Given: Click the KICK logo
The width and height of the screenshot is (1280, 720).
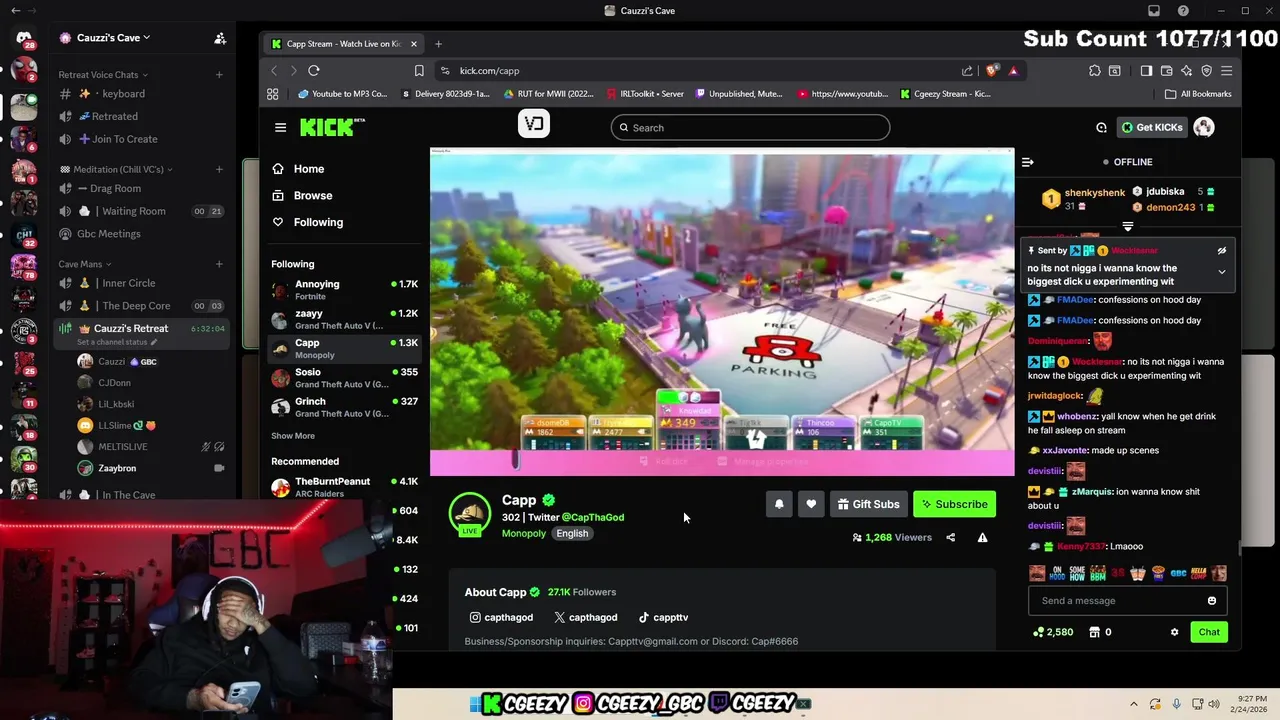Looking at the screenshot, I should pos(332,127).
